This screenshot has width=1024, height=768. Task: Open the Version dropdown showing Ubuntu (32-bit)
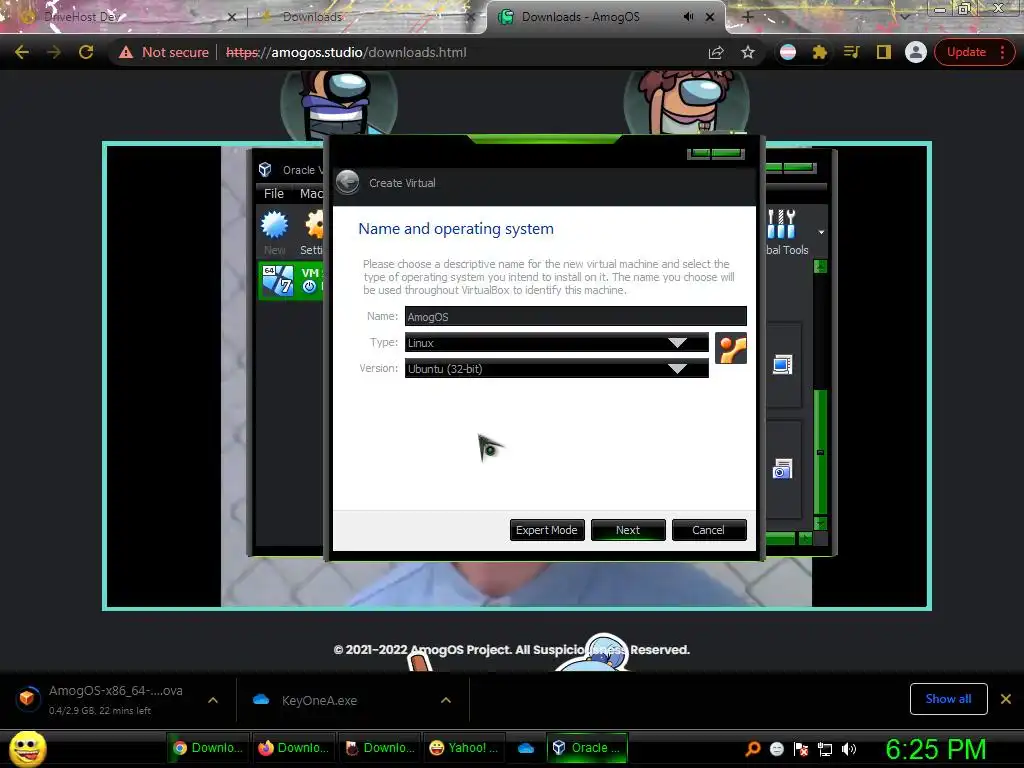556,368
